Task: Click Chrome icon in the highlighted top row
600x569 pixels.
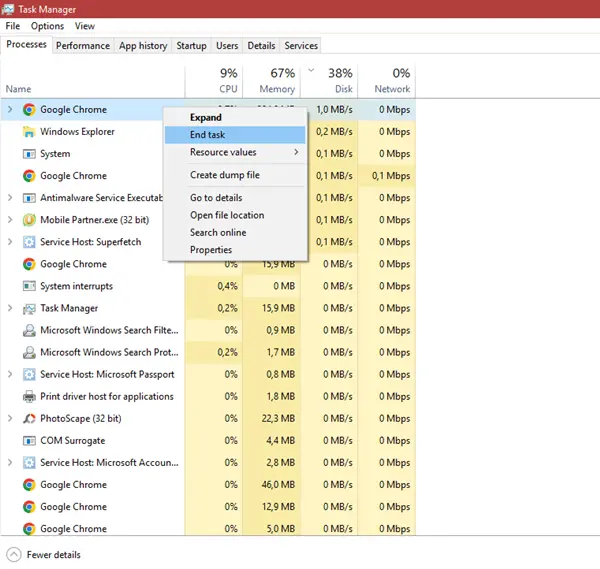Action: tap(29, 110)
